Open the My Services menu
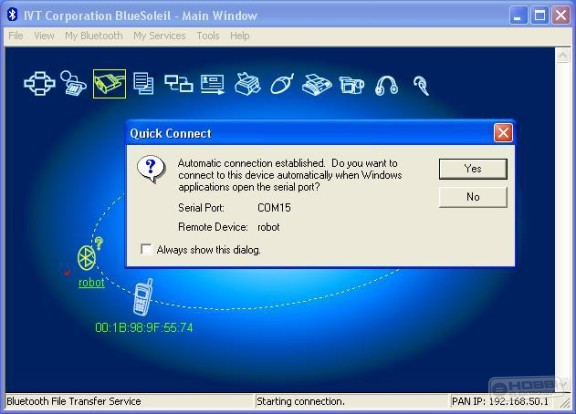The width and height of the screenshot is (576, 414). [159, 36]
